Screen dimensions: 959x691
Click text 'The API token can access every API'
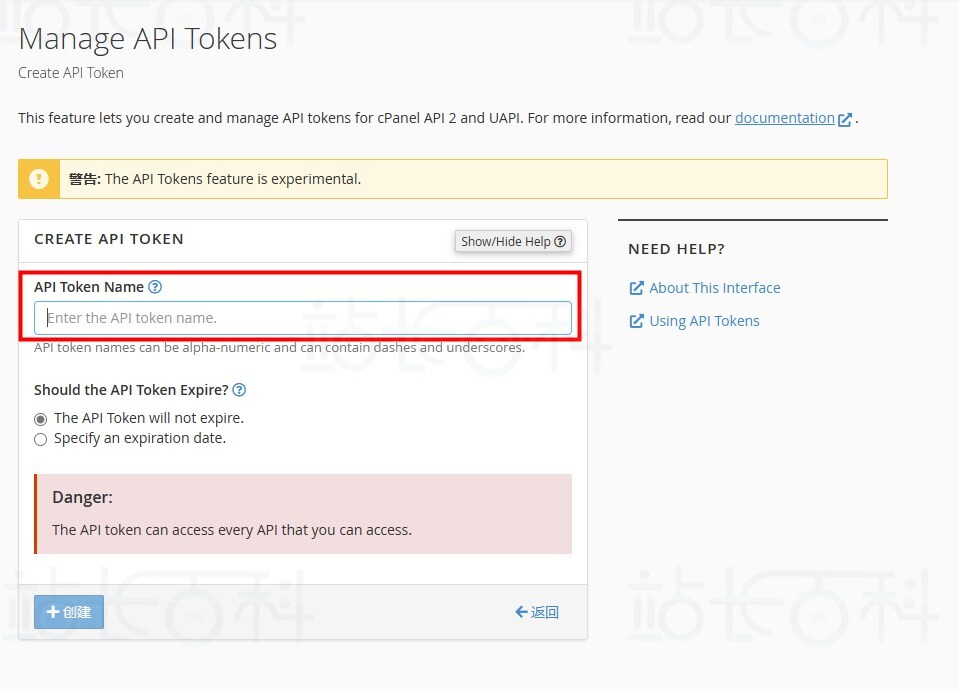click(232, 530)
